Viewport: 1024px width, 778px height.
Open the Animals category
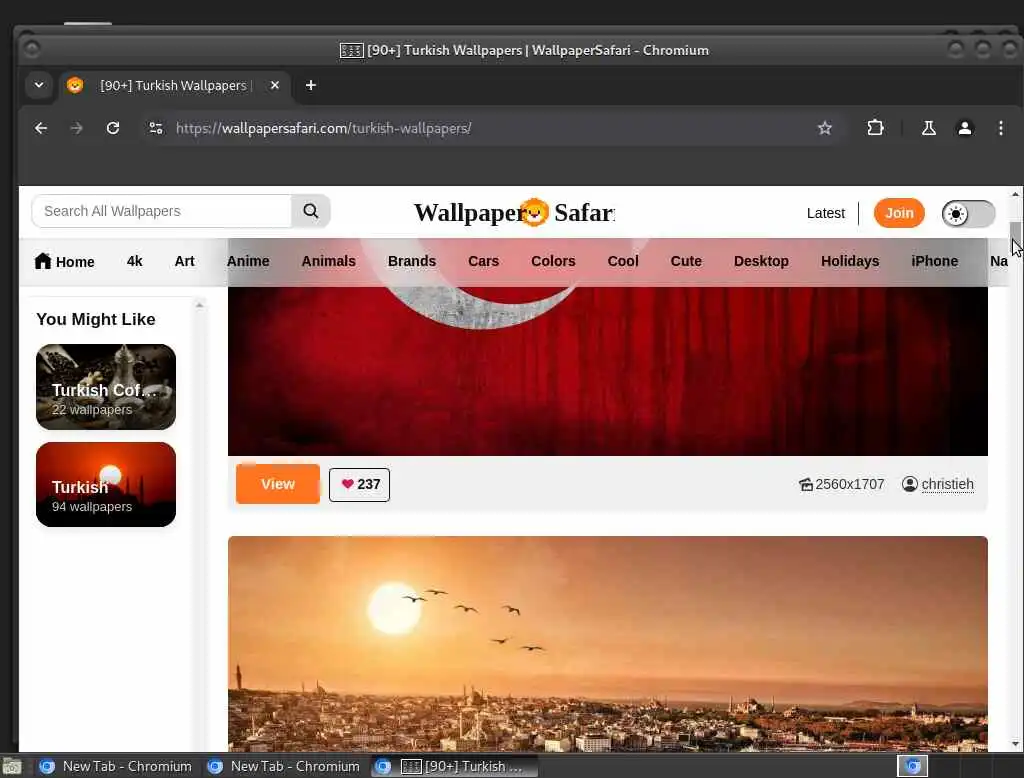[328, 261]
